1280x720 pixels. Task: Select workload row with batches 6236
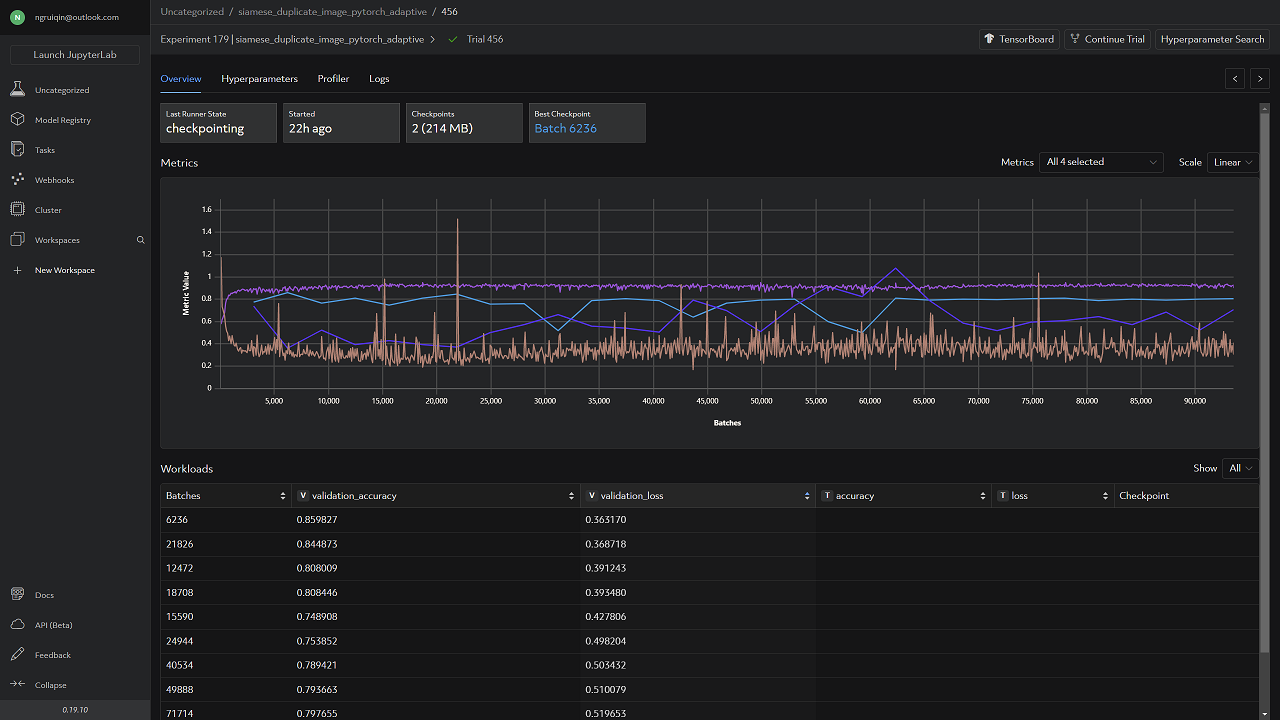click(x=710, y=520)
